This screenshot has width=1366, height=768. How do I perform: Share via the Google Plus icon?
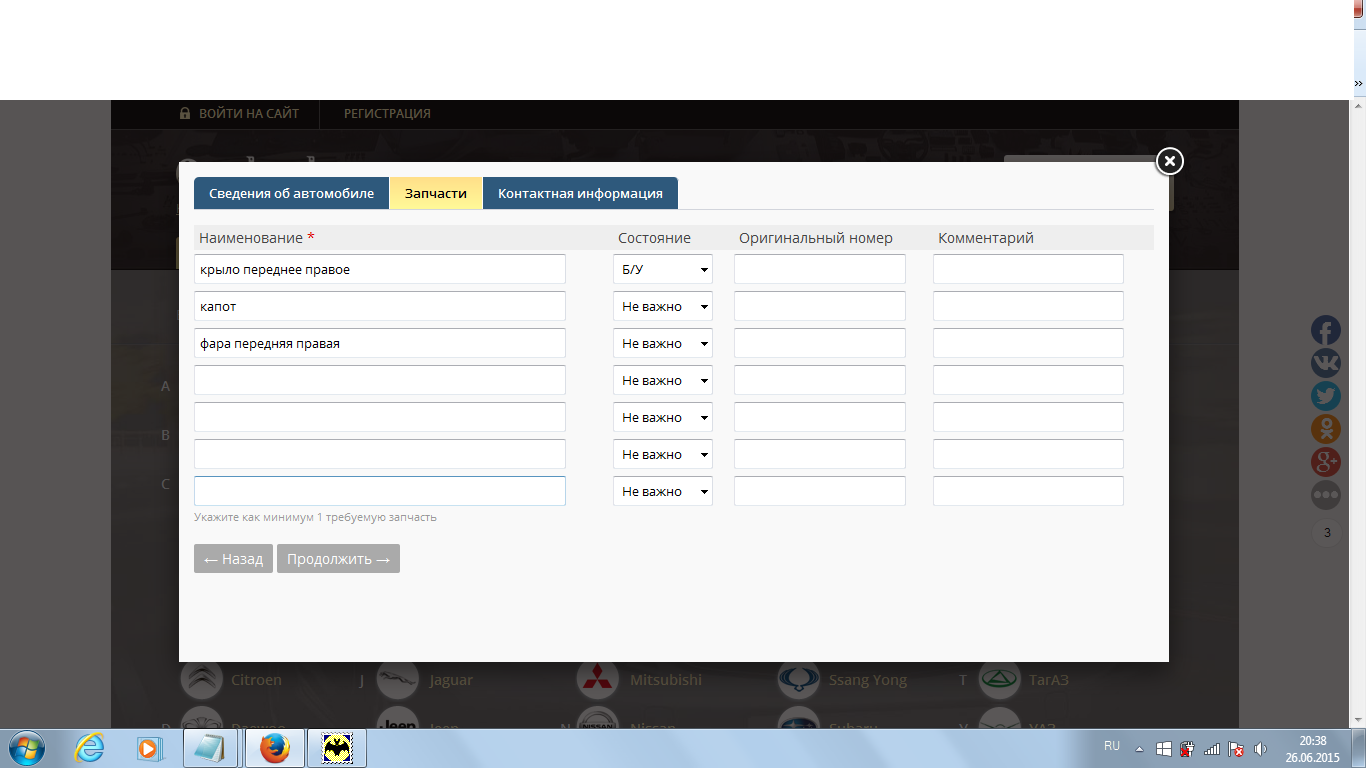click(1326, 462)
